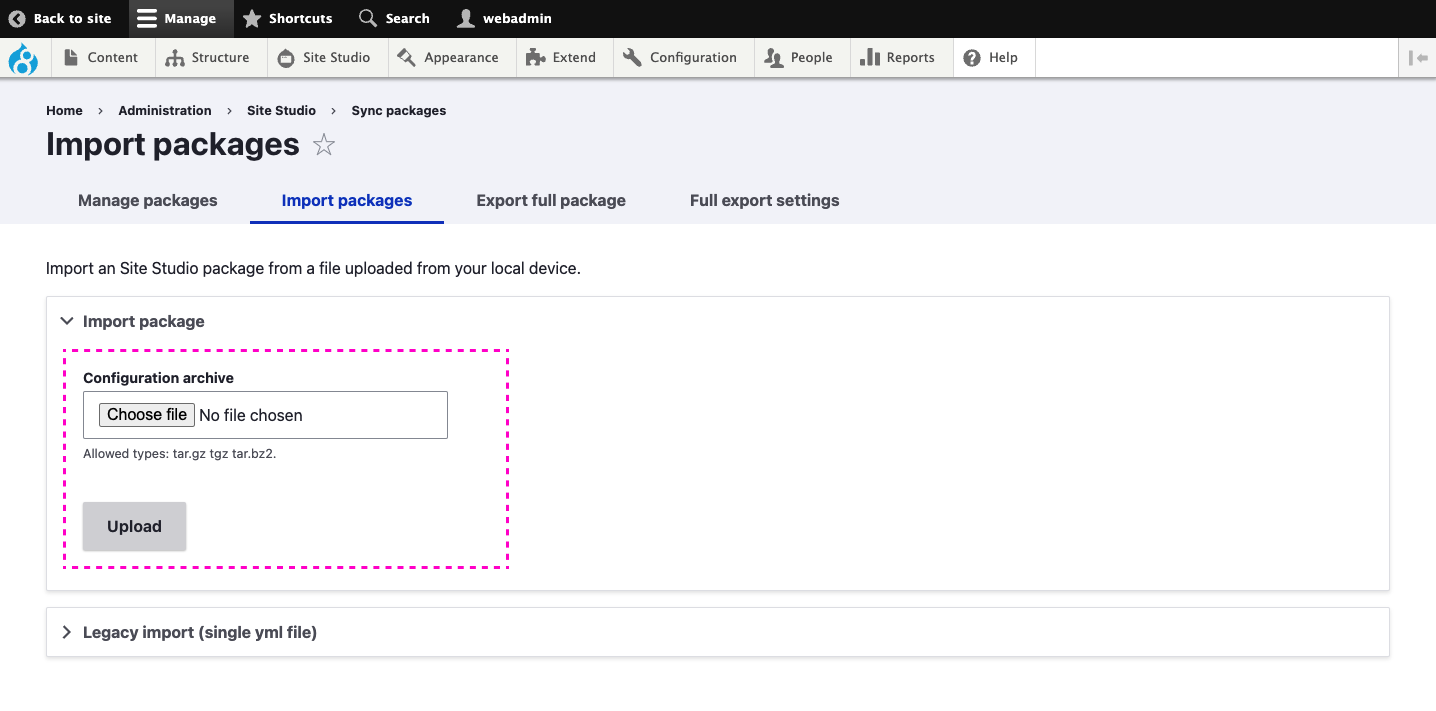
Task: Click the Shortcuts star icon in top bar
Action: click(x=252, y=18)
